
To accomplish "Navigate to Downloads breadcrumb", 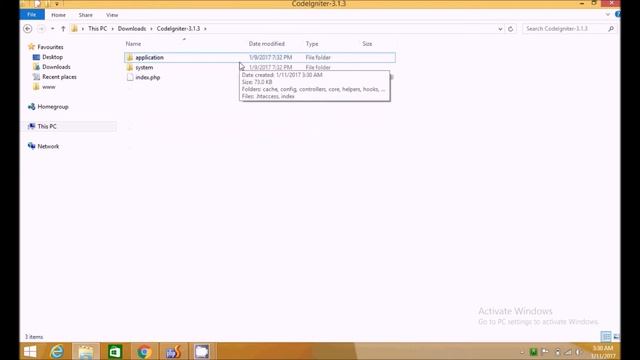I will [x=132, y=29].
